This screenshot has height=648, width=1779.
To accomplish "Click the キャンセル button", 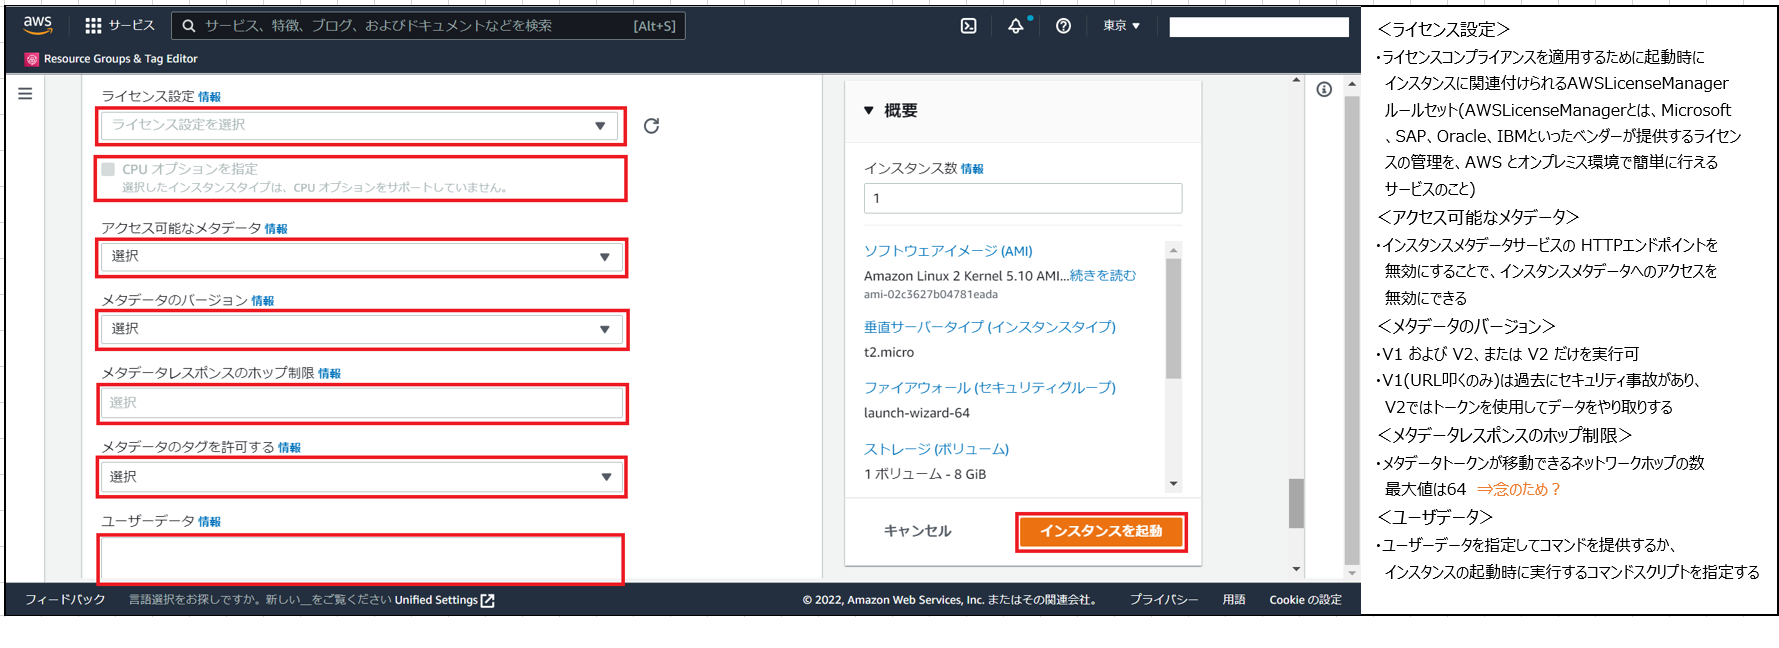I will 917,531.
